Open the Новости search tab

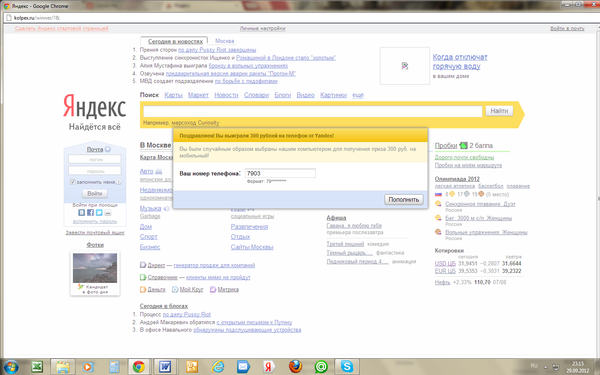coord(226,95)
